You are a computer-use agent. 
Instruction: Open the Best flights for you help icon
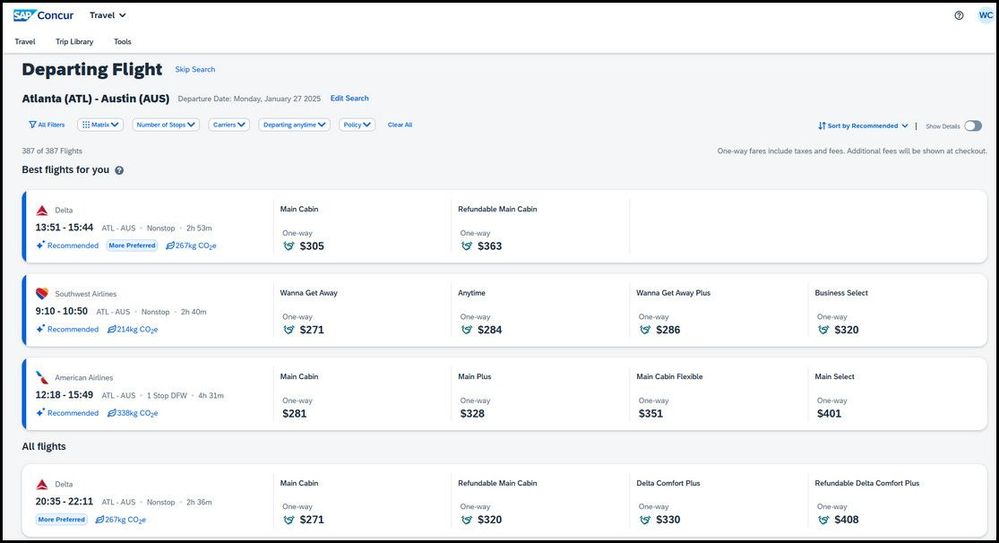(x=119, y=170)
